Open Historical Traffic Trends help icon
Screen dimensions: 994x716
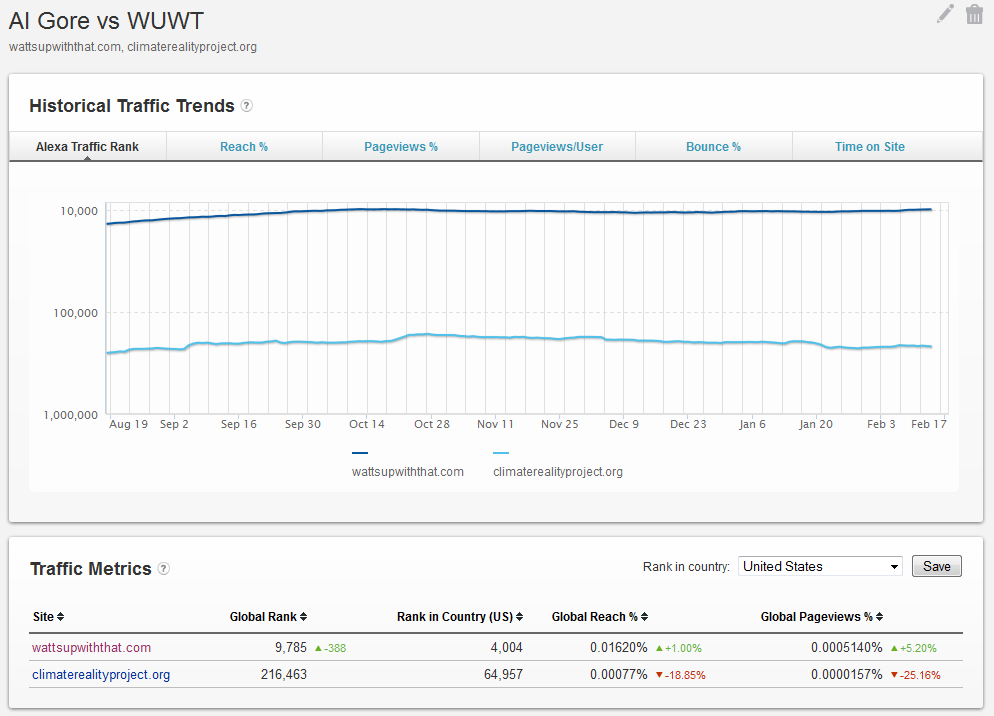pos(247,106)
